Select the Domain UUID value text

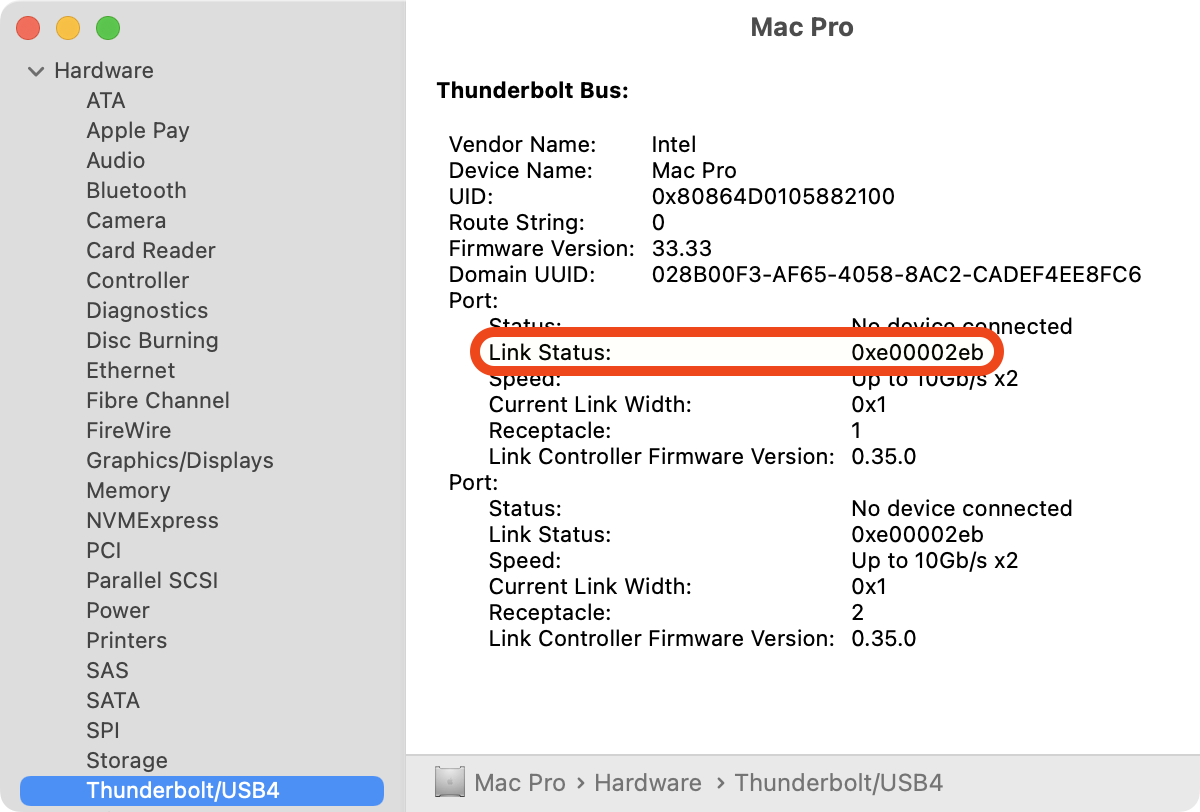point(896,274)
